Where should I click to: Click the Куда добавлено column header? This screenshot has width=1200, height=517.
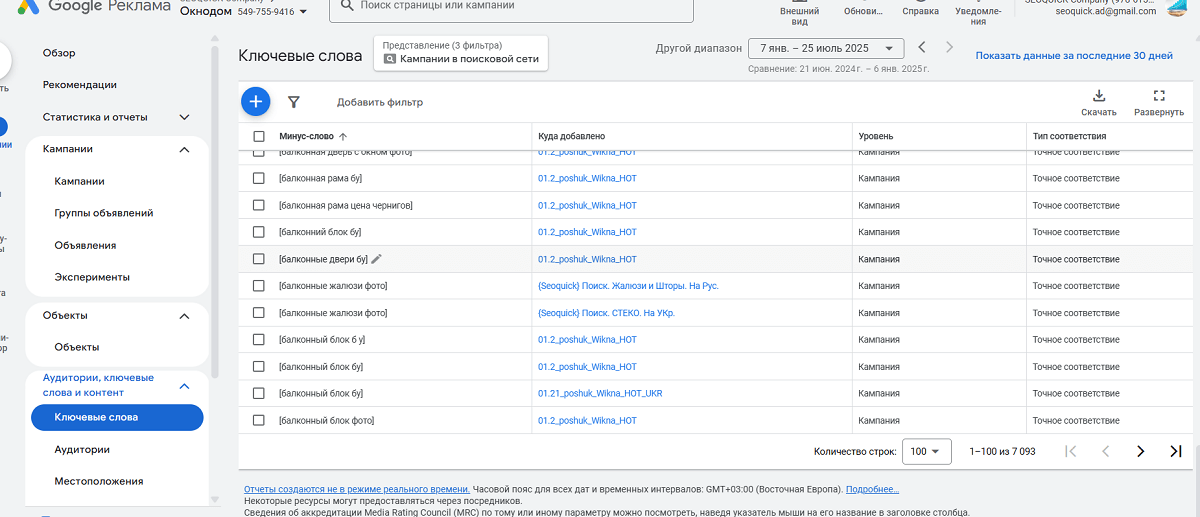(x=571, y=136)
